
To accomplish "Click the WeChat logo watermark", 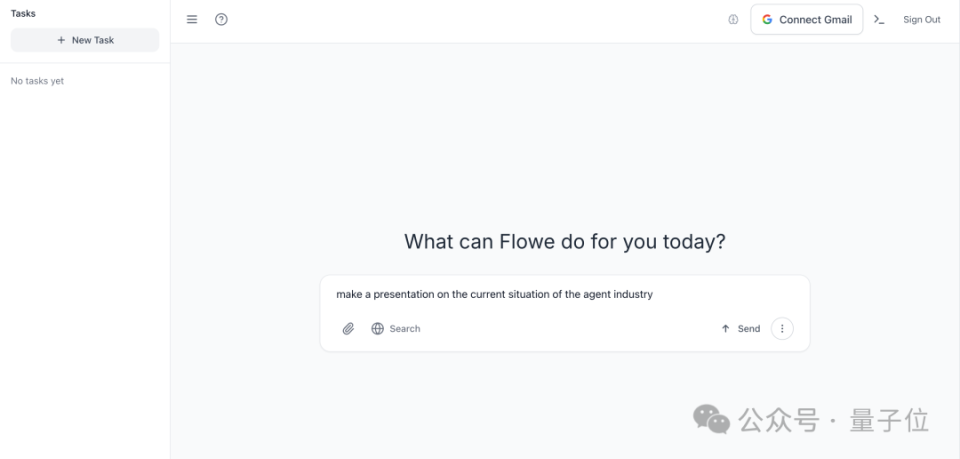I will coord(711,419).
